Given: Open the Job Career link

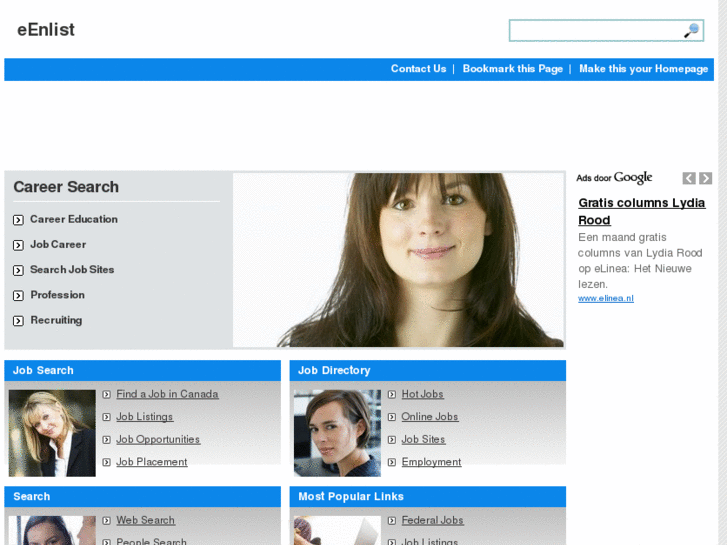Looking at the screenshot, I should click(58, 244).
